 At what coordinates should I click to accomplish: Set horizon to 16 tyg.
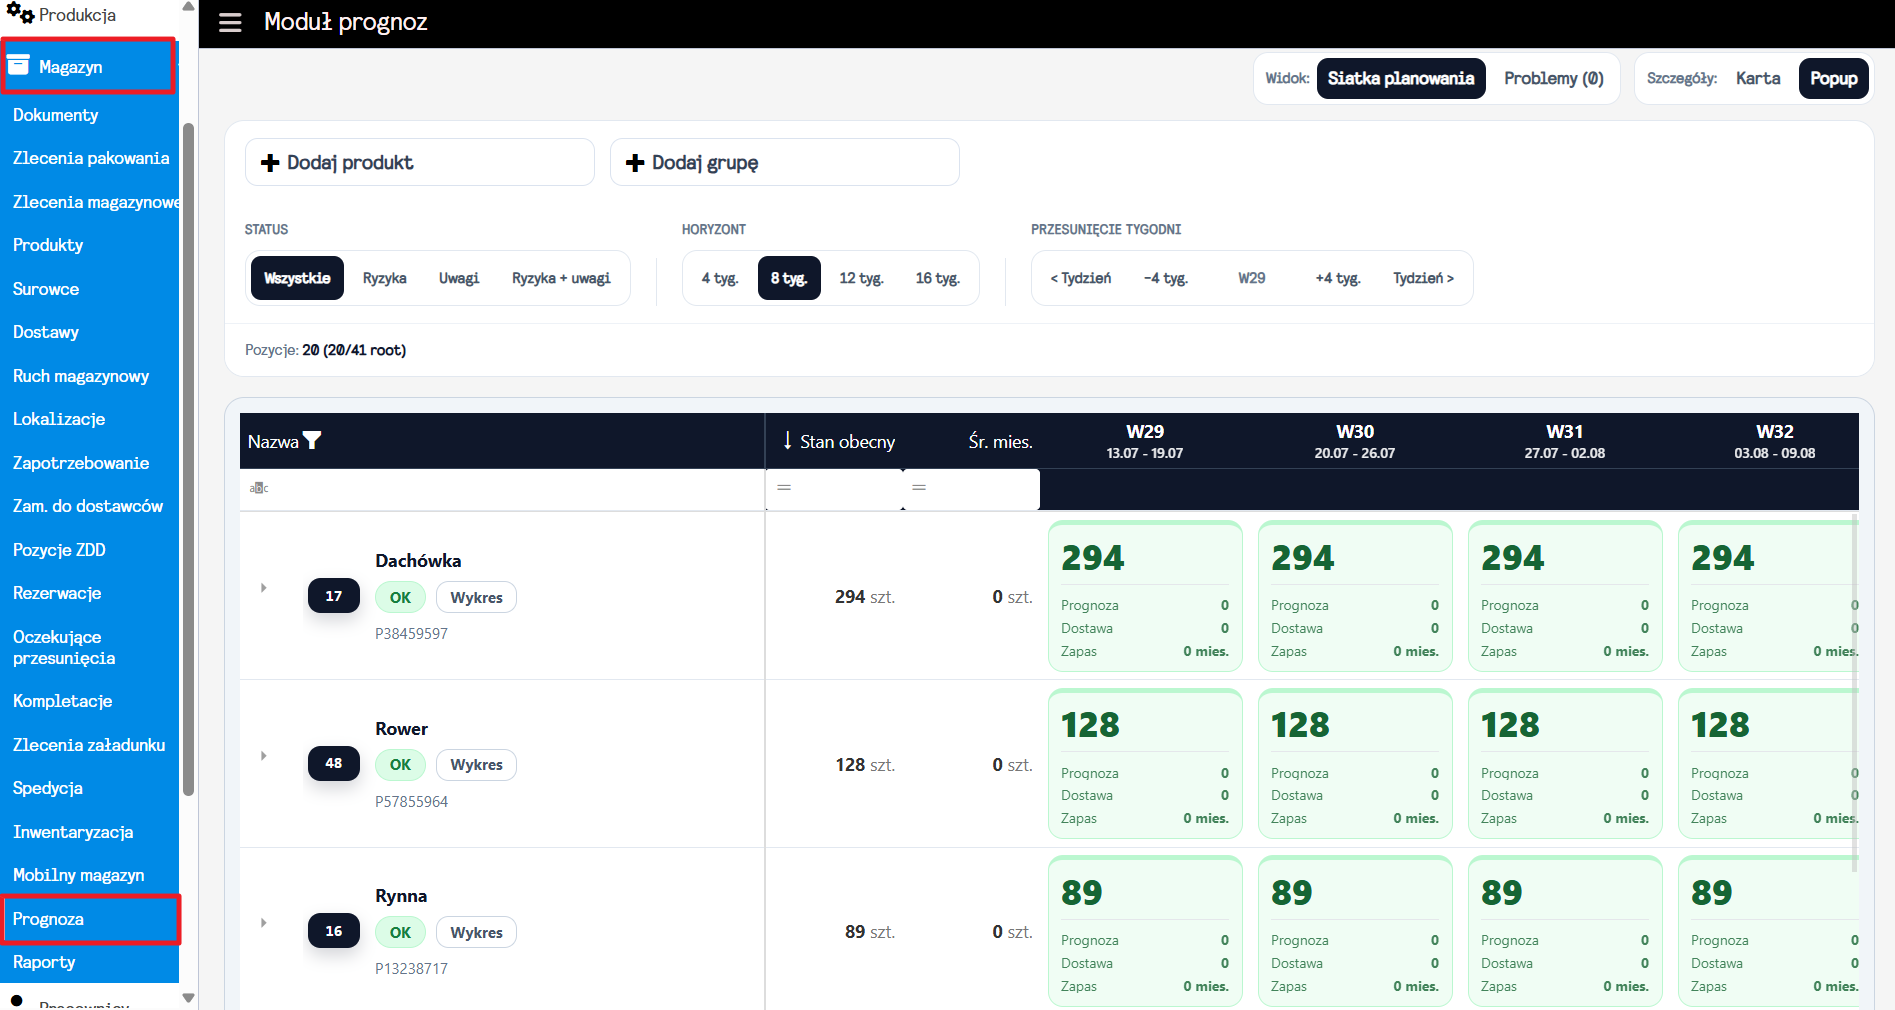click(x=937, y=278)
